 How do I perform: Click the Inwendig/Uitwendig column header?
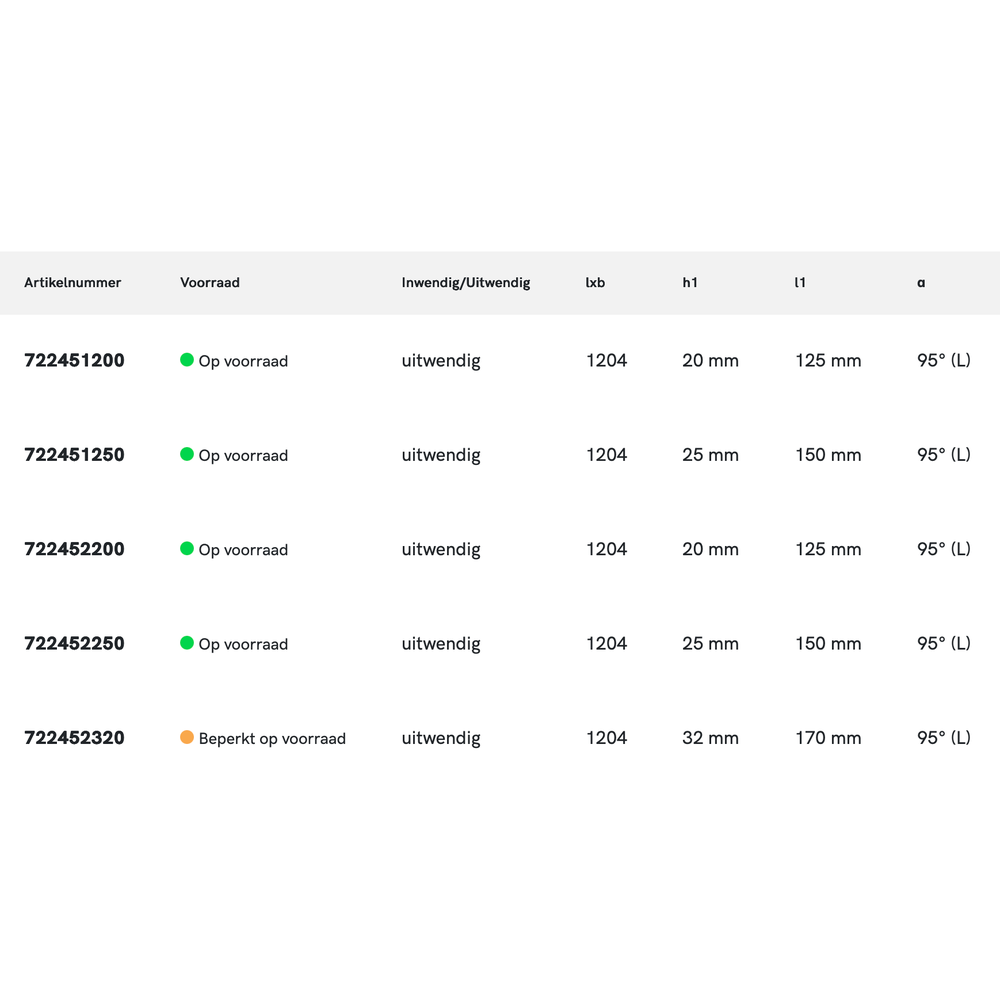pyautogui.click(x=466, y=283)
